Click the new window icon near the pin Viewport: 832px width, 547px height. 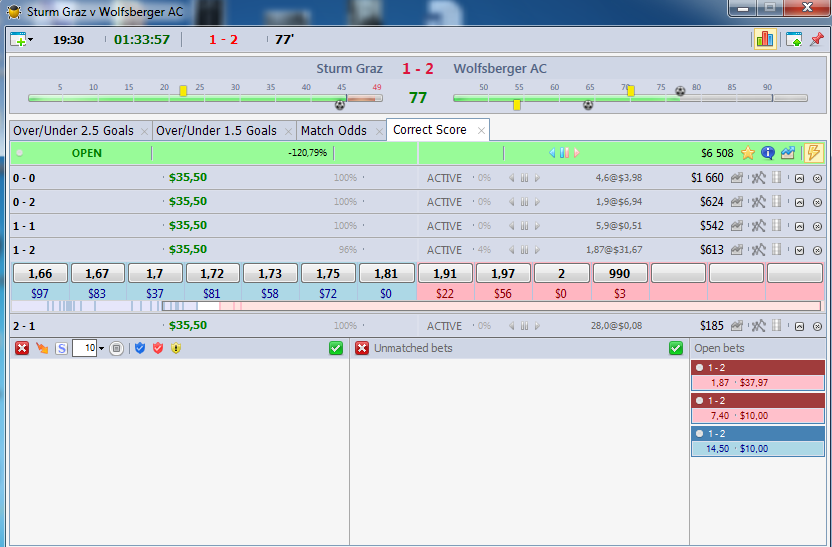[794, 40]
